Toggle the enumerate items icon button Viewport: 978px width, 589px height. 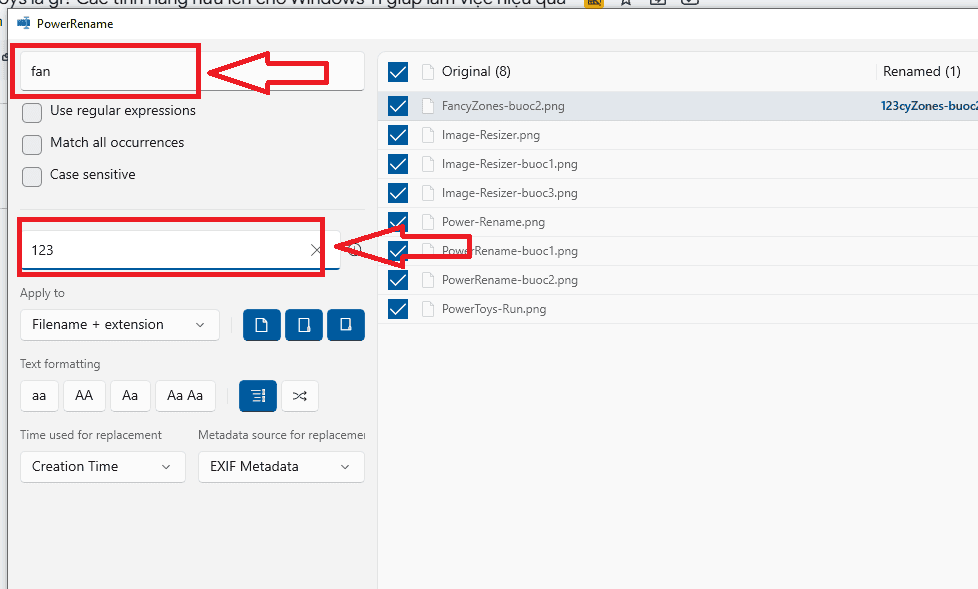[258, 396]
